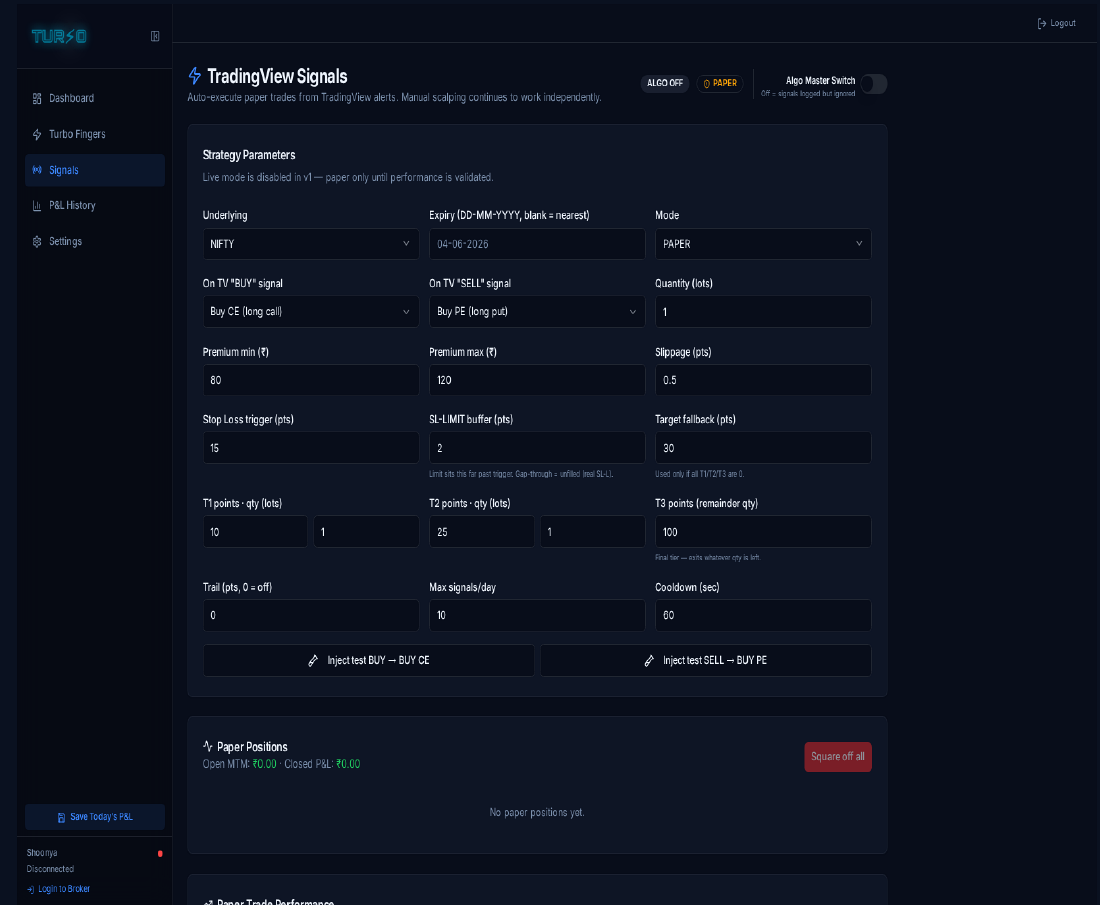The width and height of the screenshot is (1100, 905).
Task: Expand the On TV SELL signal dropdown
Action: point(537,311)
